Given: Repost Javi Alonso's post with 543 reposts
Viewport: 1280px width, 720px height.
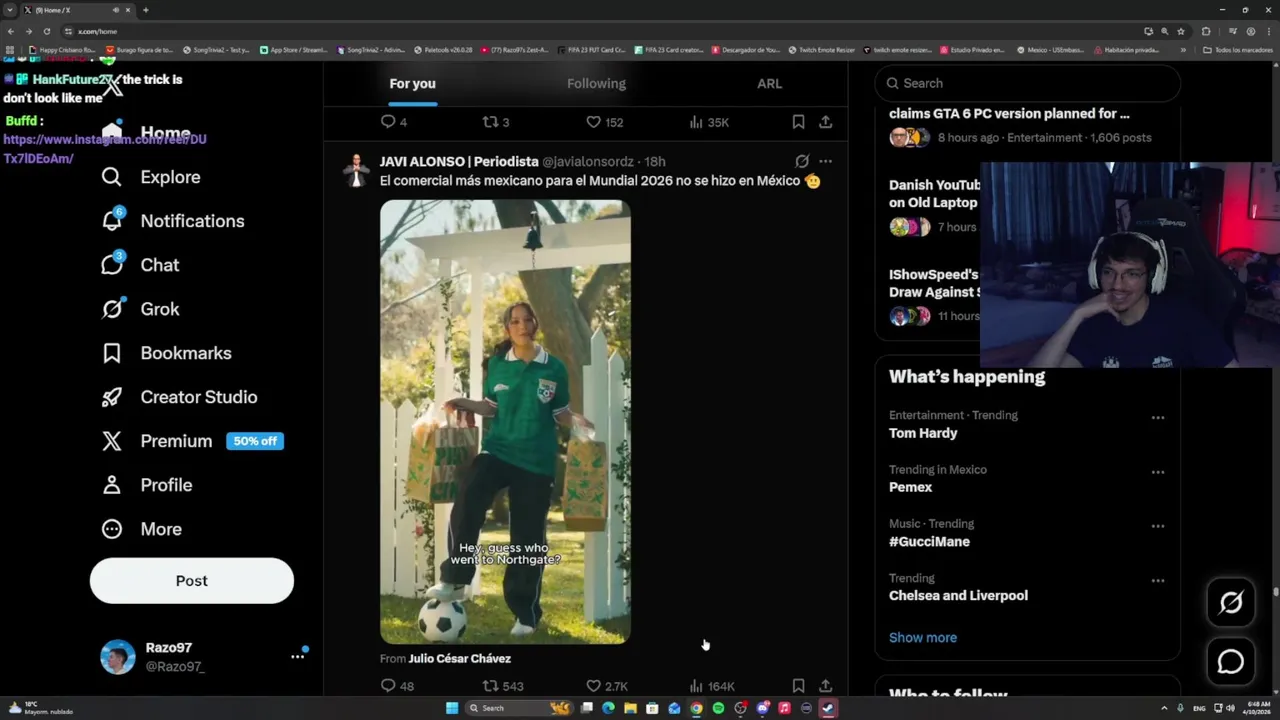Looking at the screenshot, I should click(x=503, y=686).
